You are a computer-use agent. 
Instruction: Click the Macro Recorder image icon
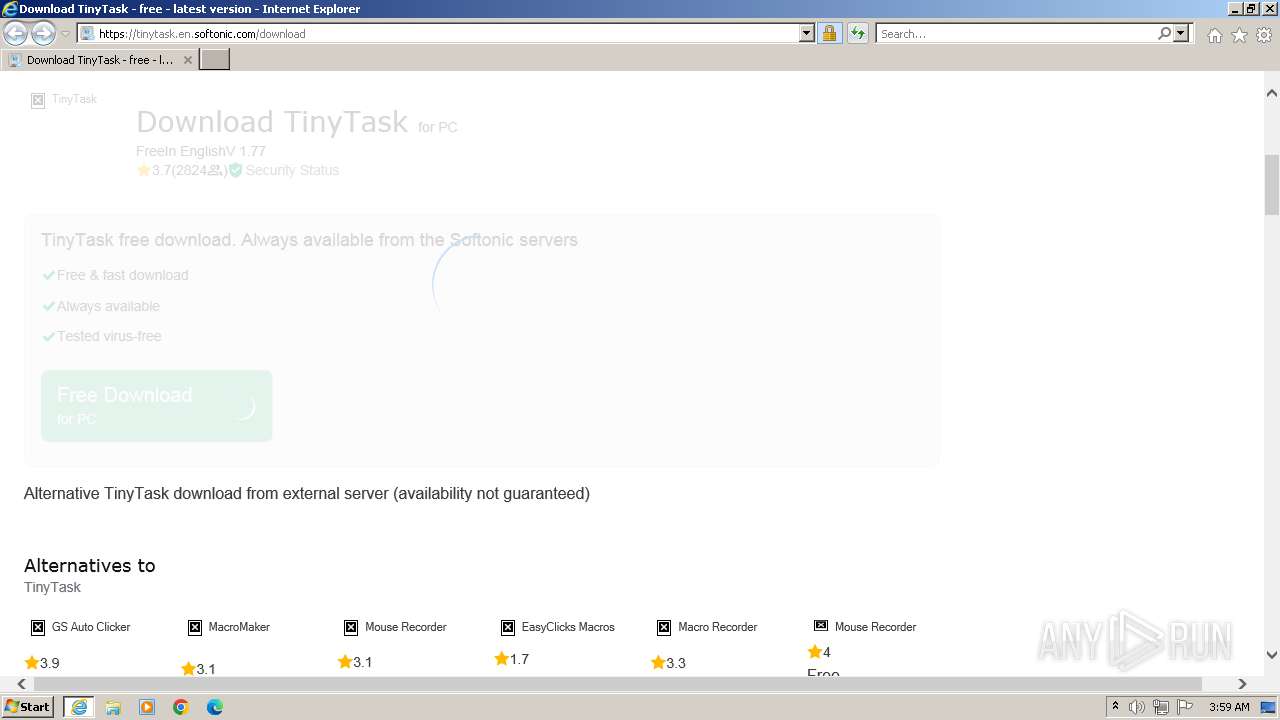(664, 627)
